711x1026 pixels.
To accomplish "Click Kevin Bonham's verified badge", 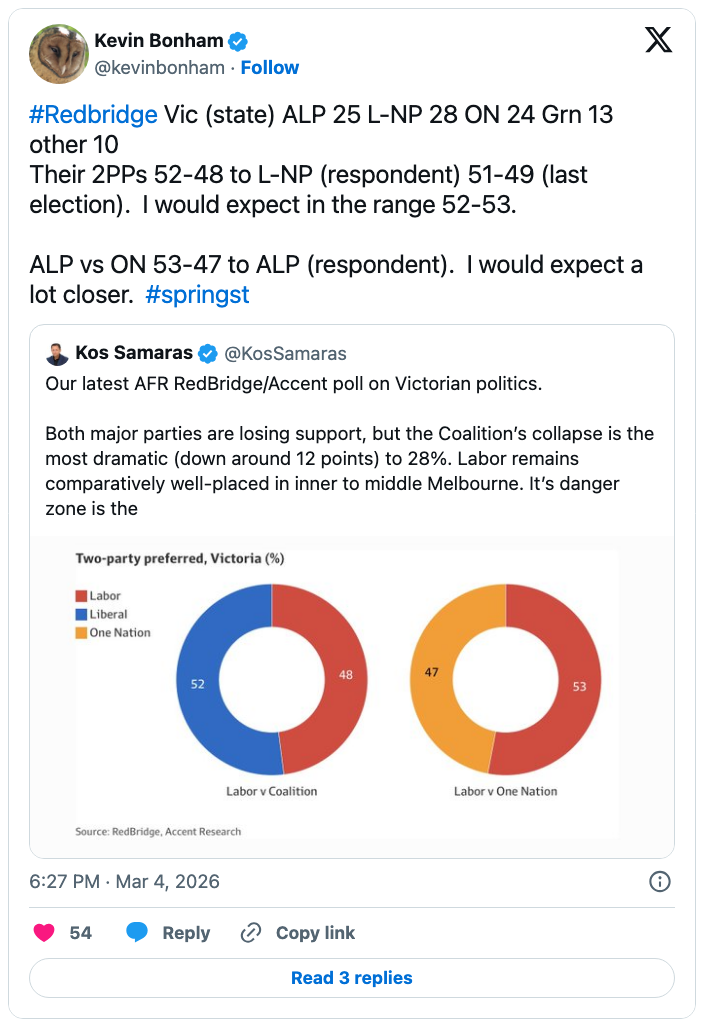I will point(239,41).
